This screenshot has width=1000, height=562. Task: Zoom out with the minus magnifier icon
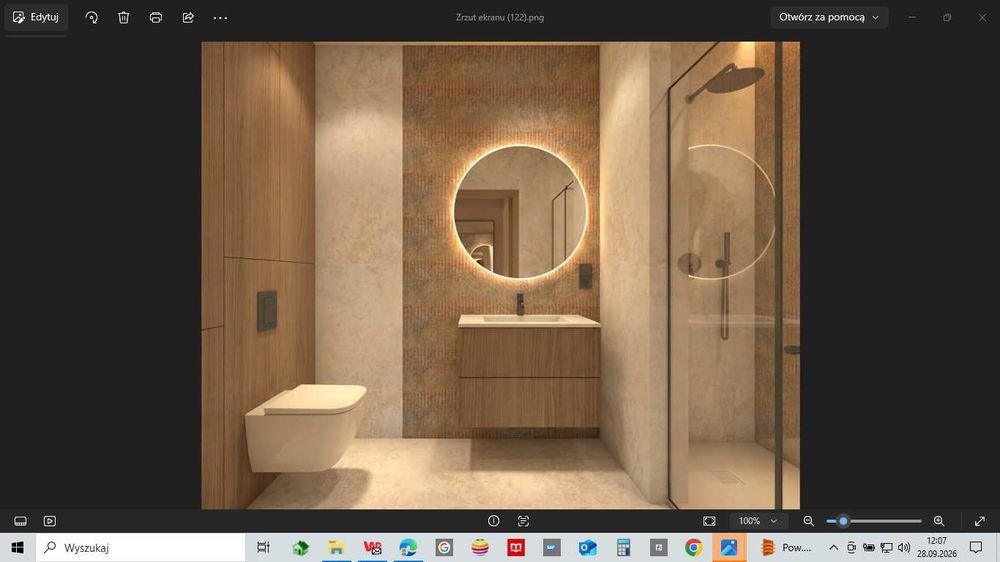(x=809, y=521)
